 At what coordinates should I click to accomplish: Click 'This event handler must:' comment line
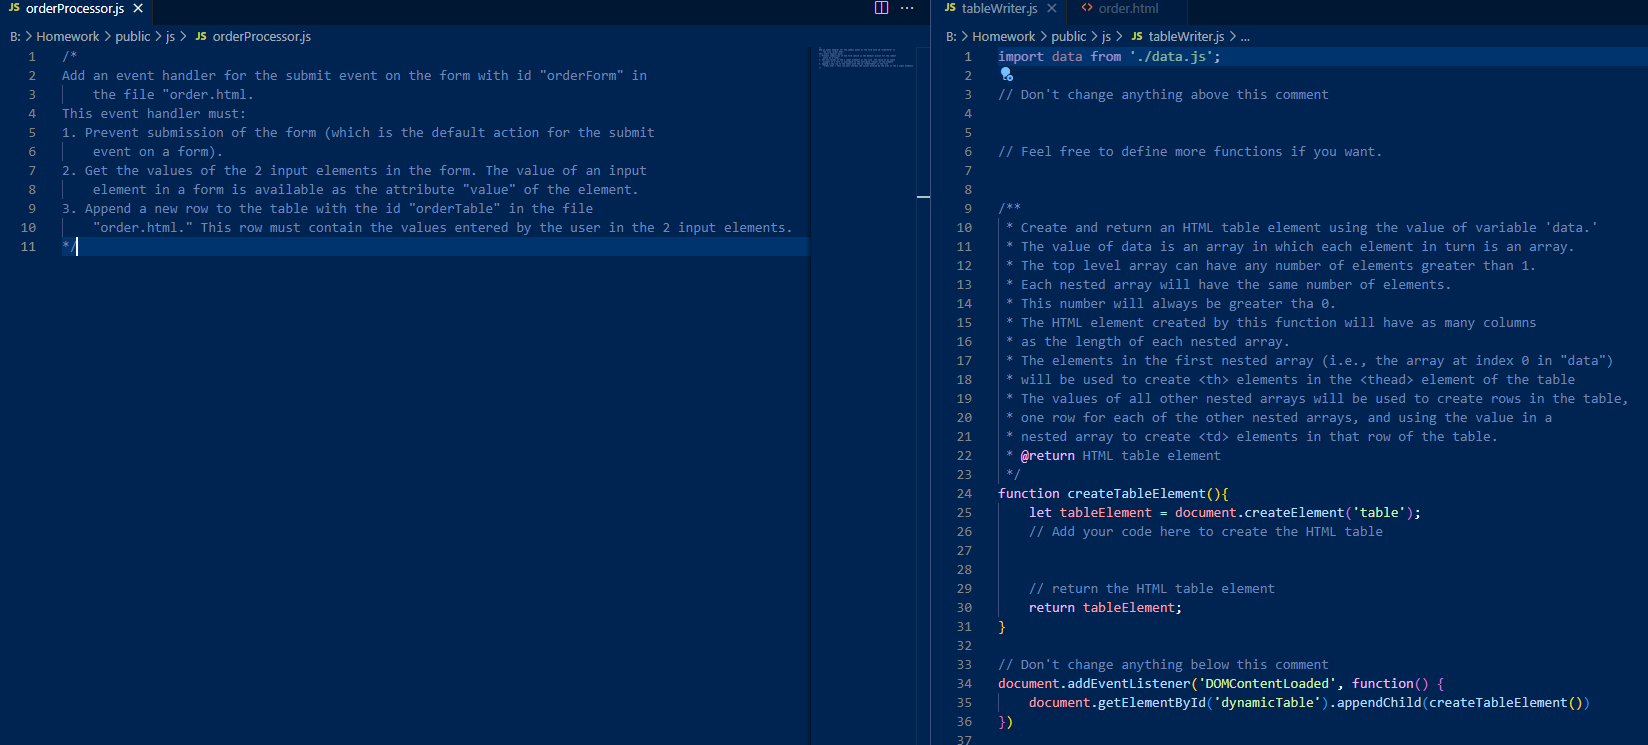(154, 114)
